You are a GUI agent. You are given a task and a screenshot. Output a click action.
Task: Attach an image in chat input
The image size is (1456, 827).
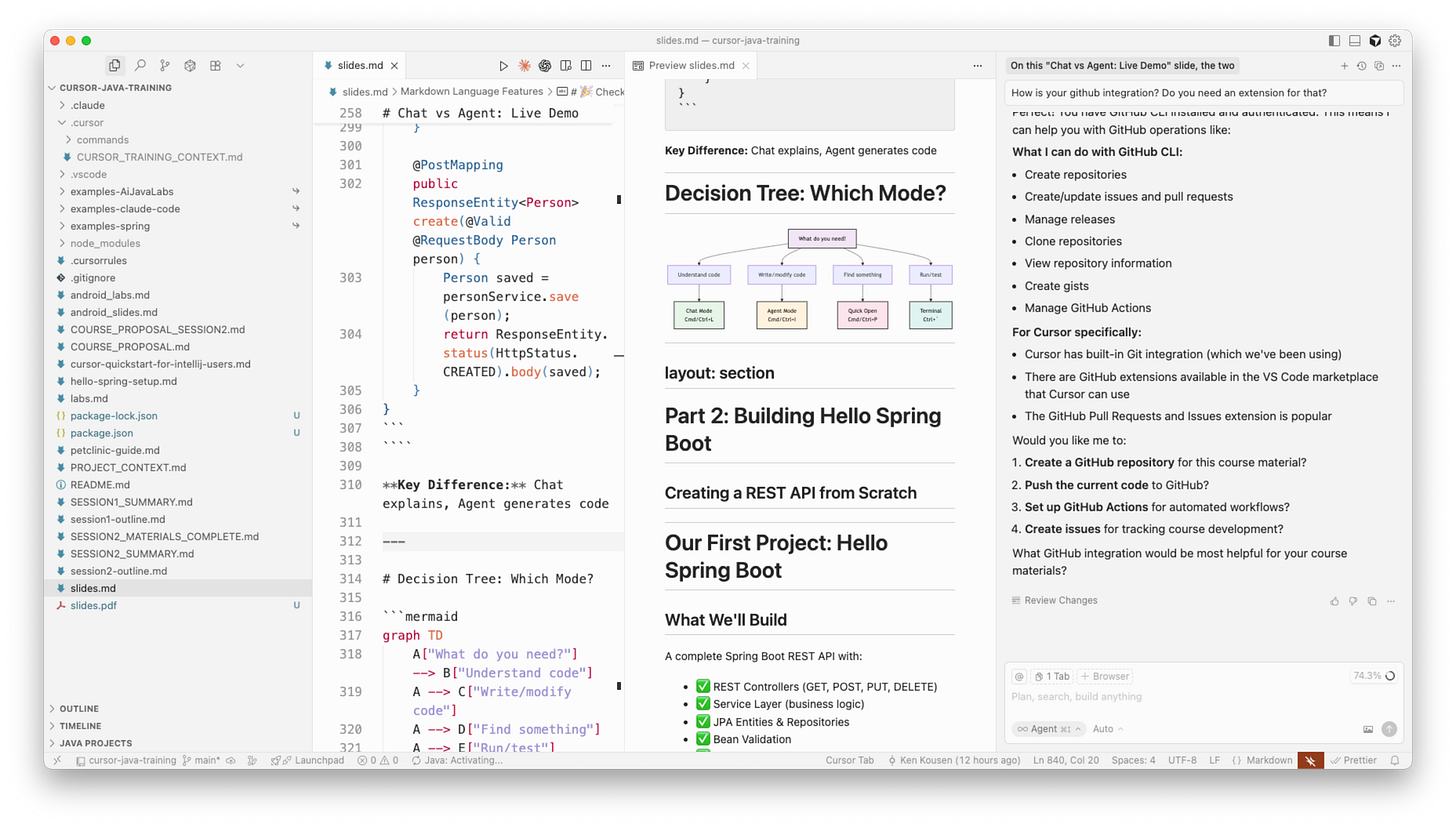click(x=1368, y=729)
